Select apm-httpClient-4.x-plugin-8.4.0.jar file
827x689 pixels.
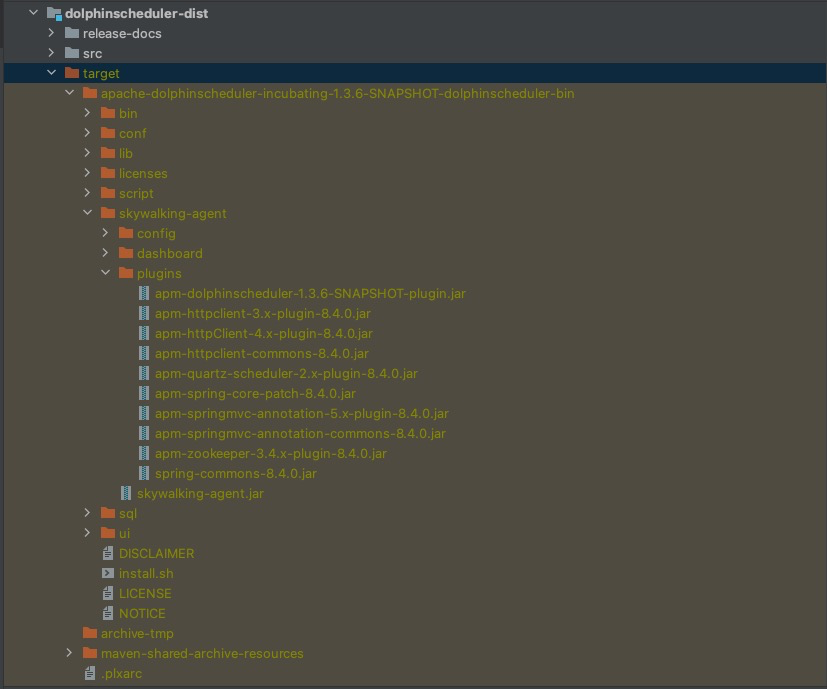tap(264, 333)
